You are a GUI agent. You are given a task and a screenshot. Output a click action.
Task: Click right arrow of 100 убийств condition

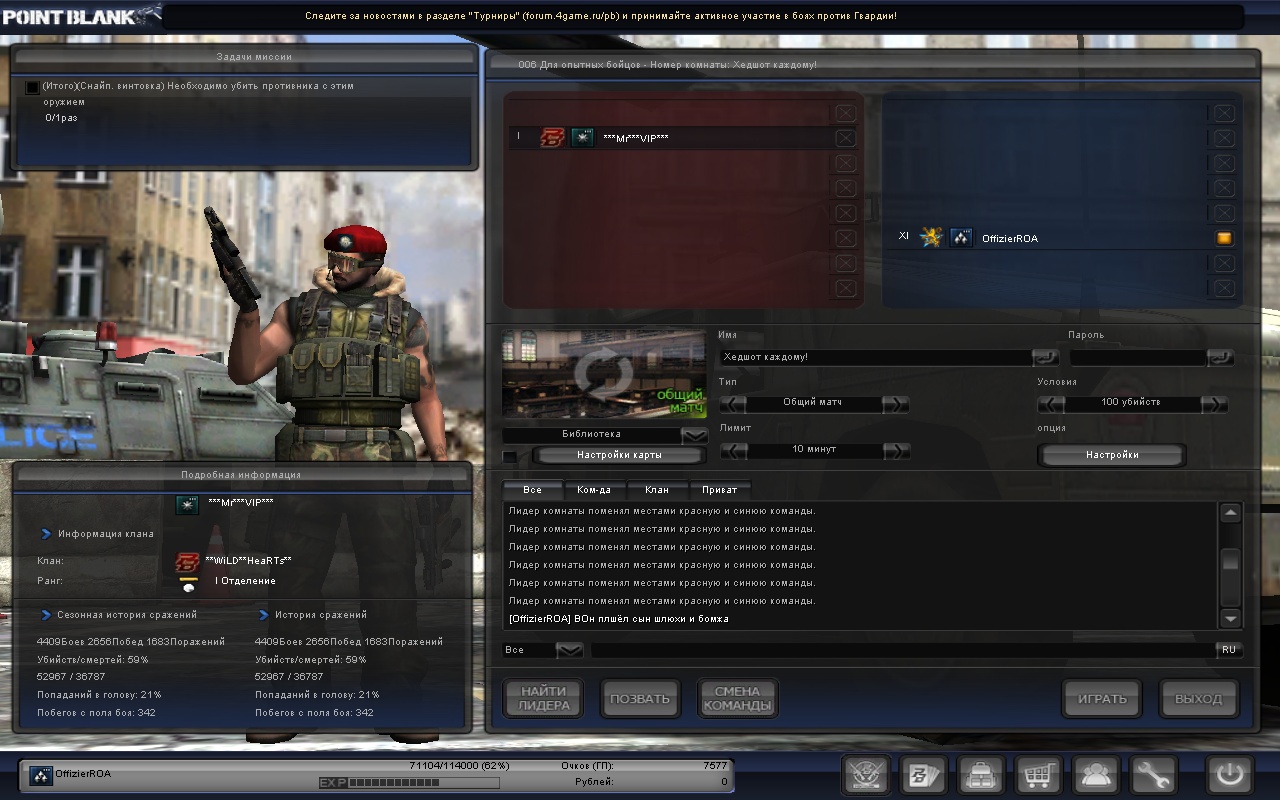pyautogui.click(x=1214, y=404)
